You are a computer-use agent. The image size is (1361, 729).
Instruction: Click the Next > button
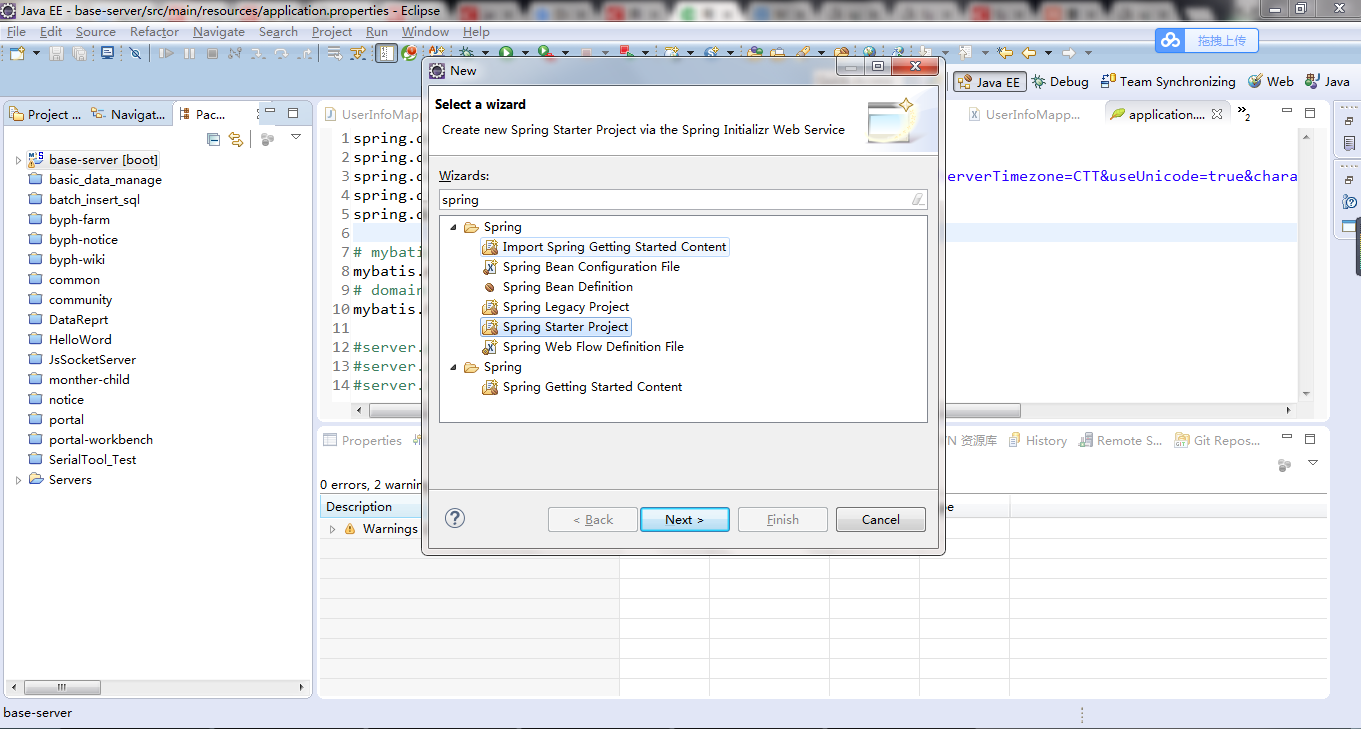click(685, 520)
